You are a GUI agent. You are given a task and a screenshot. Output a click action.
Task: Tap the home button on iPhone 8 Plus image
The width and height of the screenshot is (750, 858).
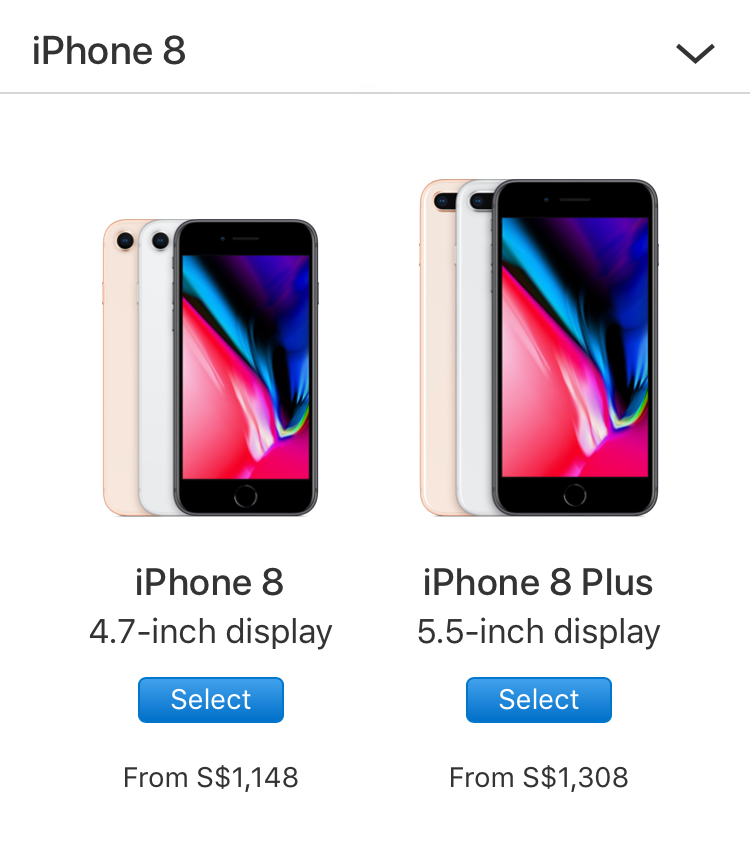coord(574,495)
